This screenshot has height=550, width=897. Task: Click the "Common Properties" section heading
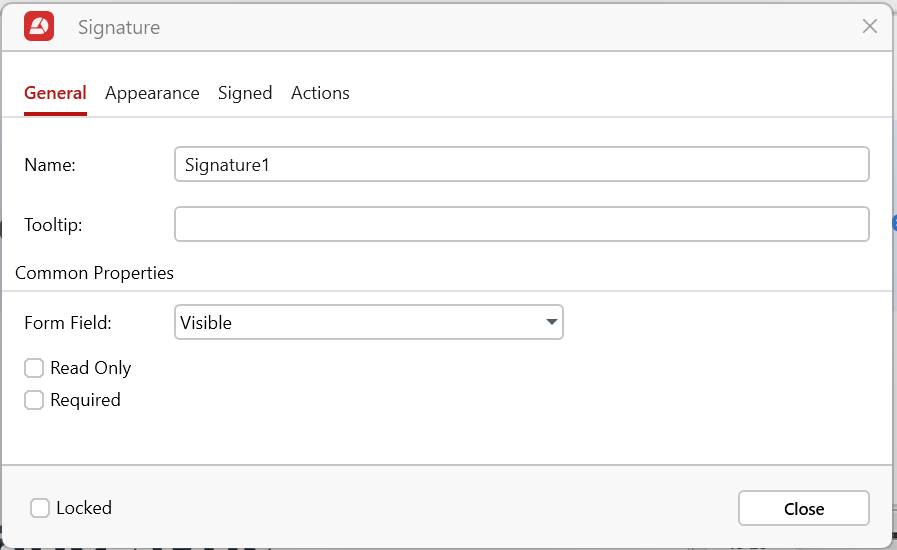[95, 273]
